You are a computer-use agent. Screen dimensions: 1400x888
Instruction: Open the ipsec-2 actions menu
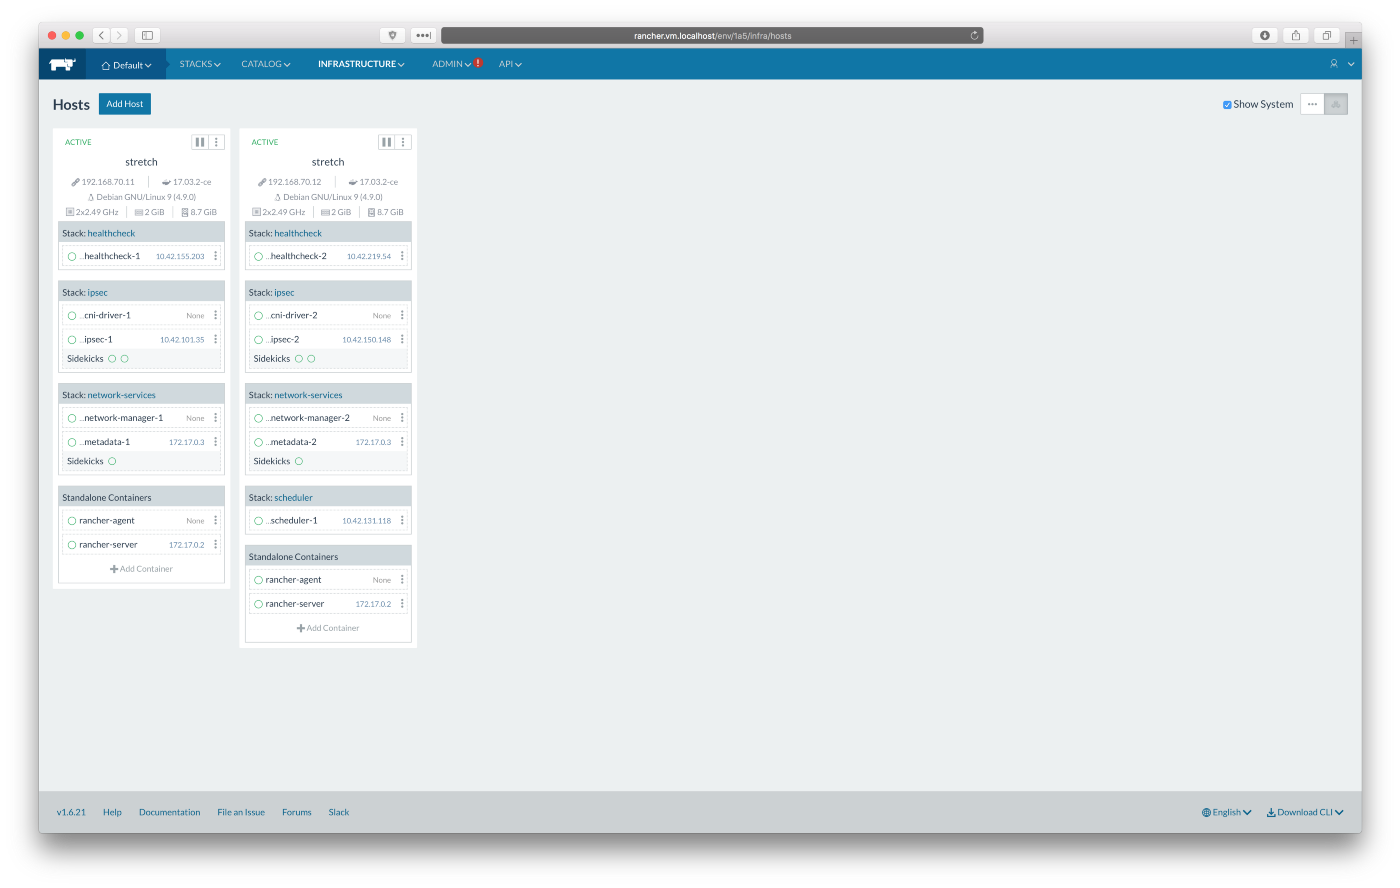(402, 339)
